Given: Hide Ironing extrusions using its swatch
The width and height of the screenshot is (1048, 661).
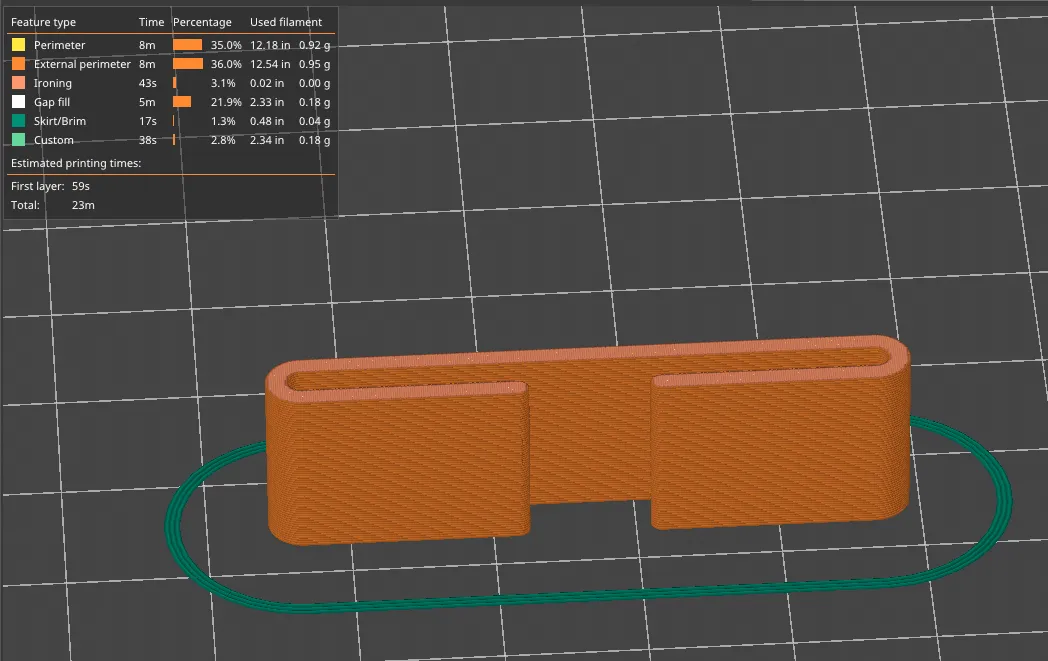Looking at the screenshot, I should pyautogui.click(x=17, y=82).
